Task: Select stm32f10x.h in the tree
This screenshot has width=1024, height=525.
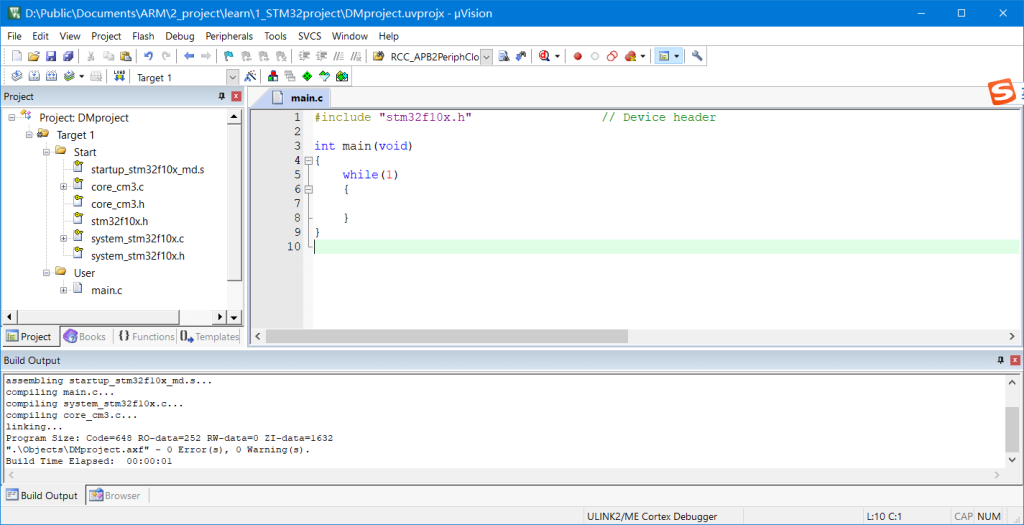Action: (x=120, y=221)
